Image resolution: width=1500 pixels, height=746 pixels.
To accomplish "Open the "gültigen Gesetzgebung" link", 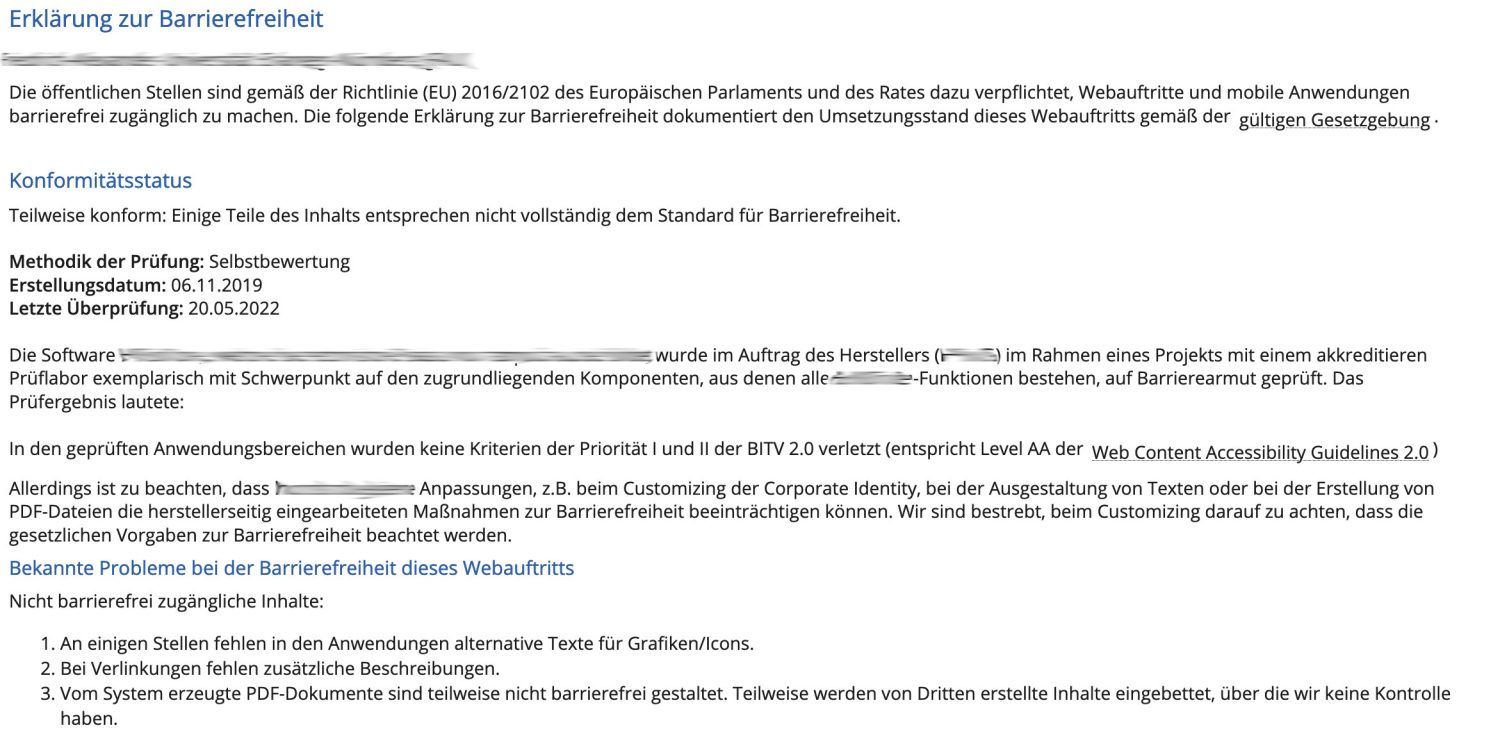I will (1334, 121).
